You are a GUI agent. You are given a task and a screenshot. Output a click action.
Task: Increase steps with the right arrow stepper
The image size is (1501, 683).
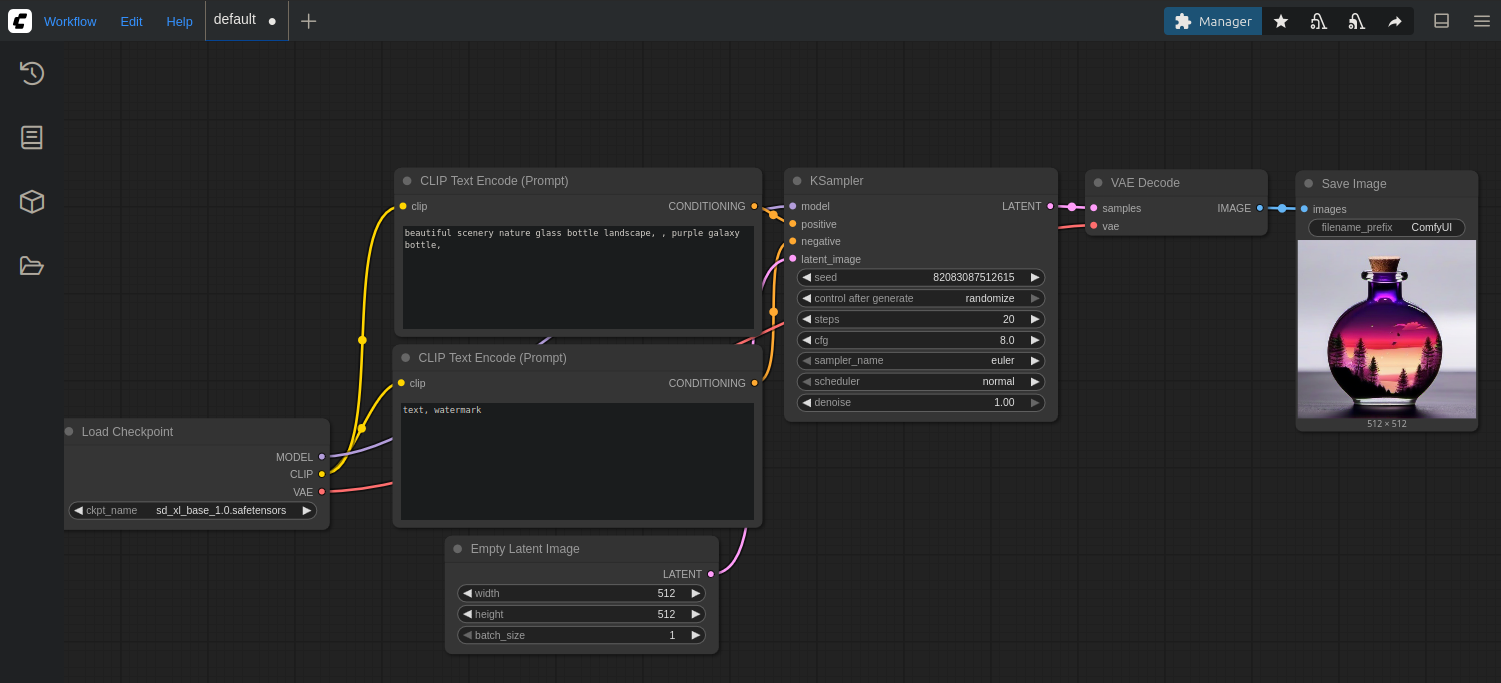[1035, 319]
